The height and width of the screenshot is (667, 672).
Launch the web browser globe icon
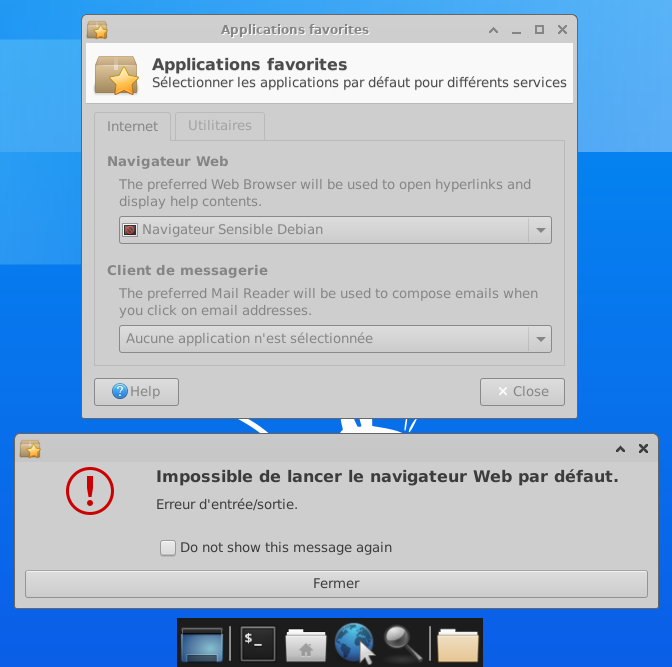click(354, 643)
